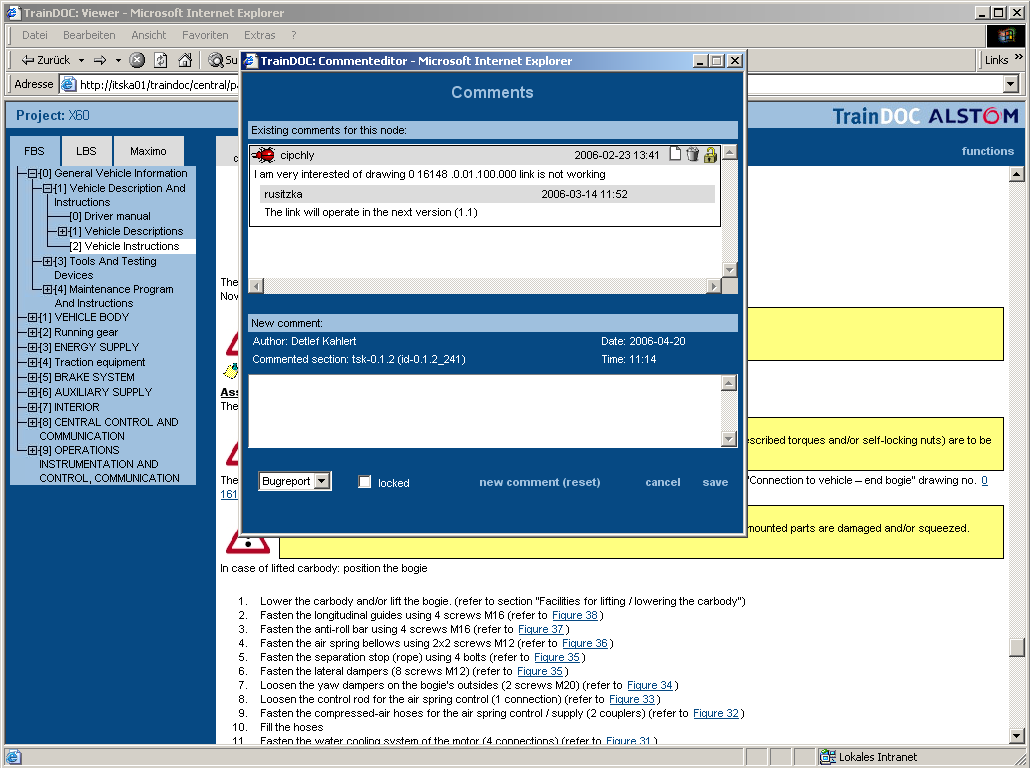Select the Vehicle Instructions tree item
This screenshot has width=1030, height=768.
tap(124, 246)
